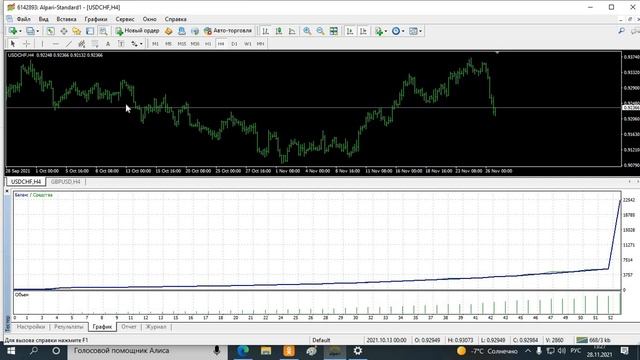The height and width of the screenshot is (360, 640).
Task: Close the tester panel with x
Action: click(x=7, y=191)
